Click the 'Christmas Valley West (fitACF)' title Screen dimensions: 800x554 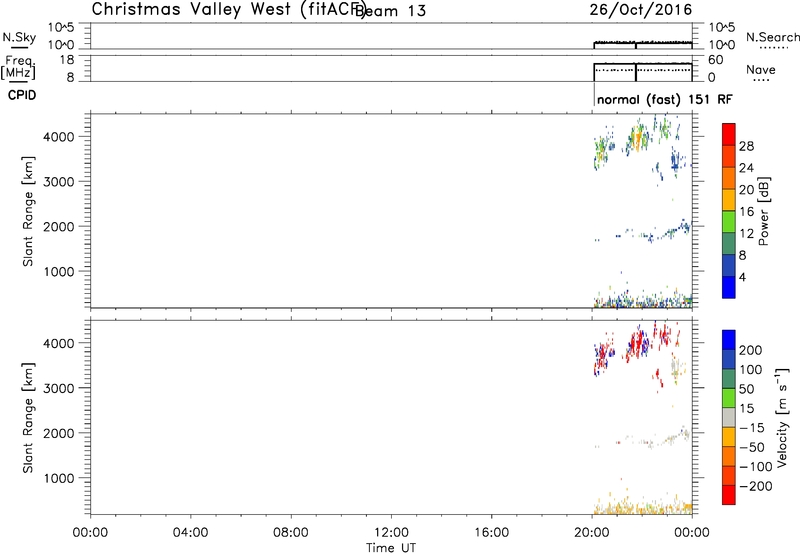(229, 10)
